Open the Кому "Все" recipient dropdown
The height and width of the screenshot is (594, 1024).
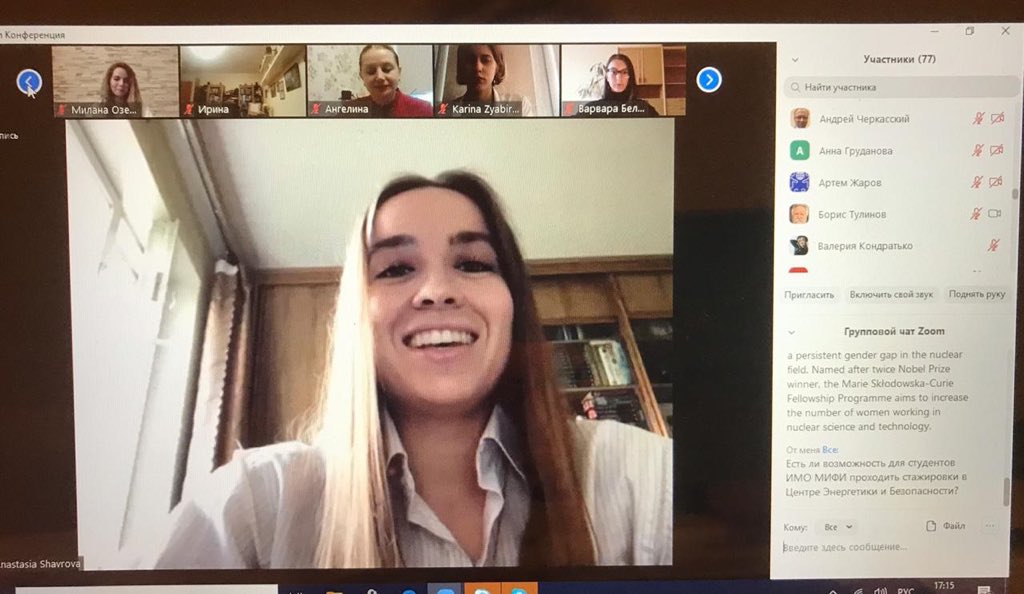tap(838, 526)
